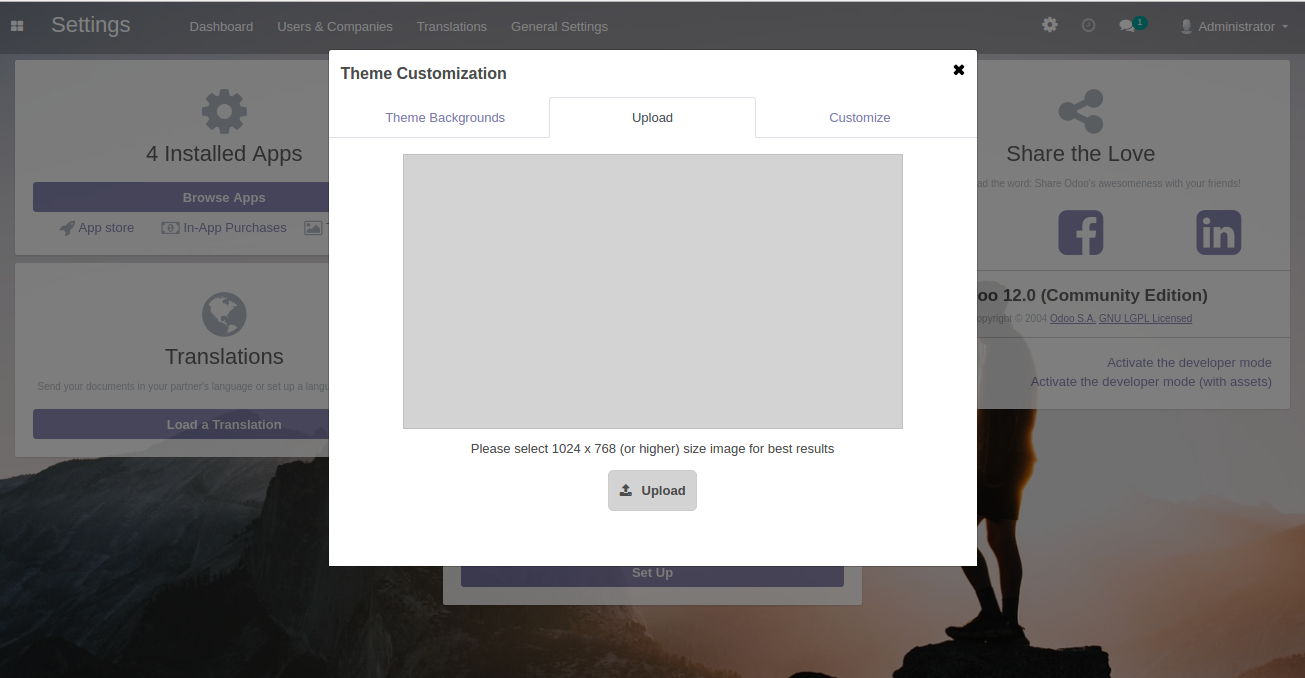Click the gray image preview area
1305x678 pixels.
(652, 291)
